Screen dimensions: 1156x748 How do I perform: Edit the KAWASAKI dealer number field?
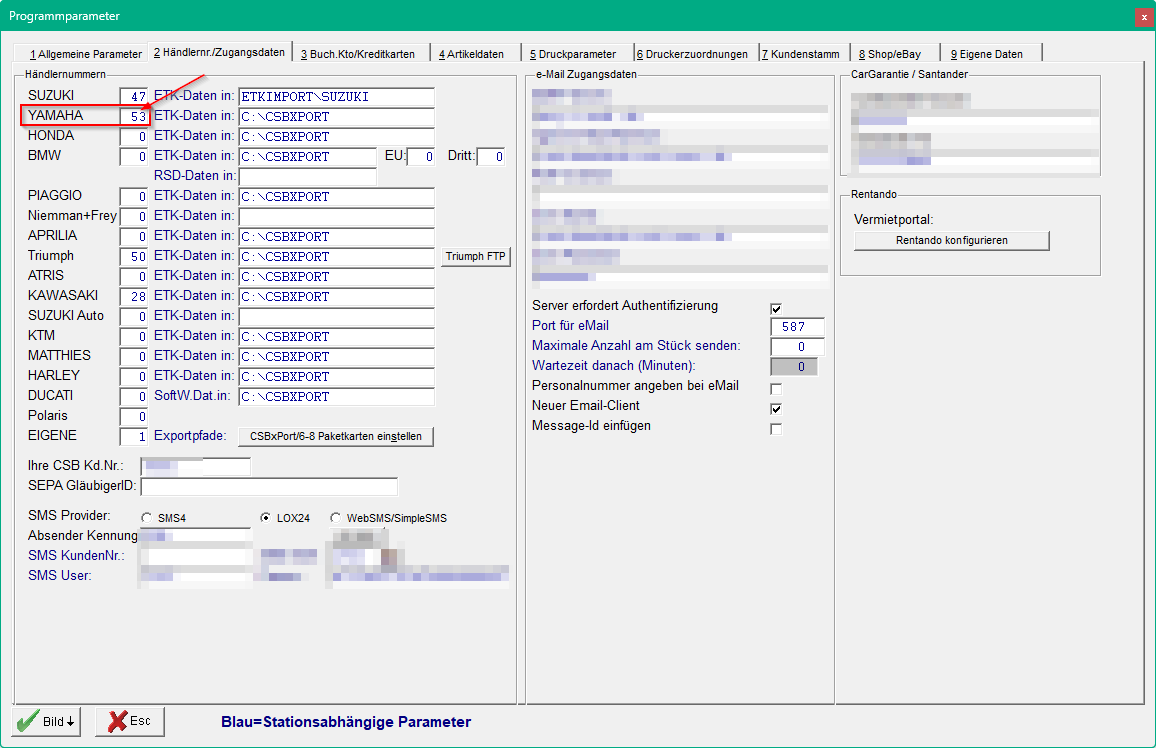pyautogui.click(x=133, y=296)
